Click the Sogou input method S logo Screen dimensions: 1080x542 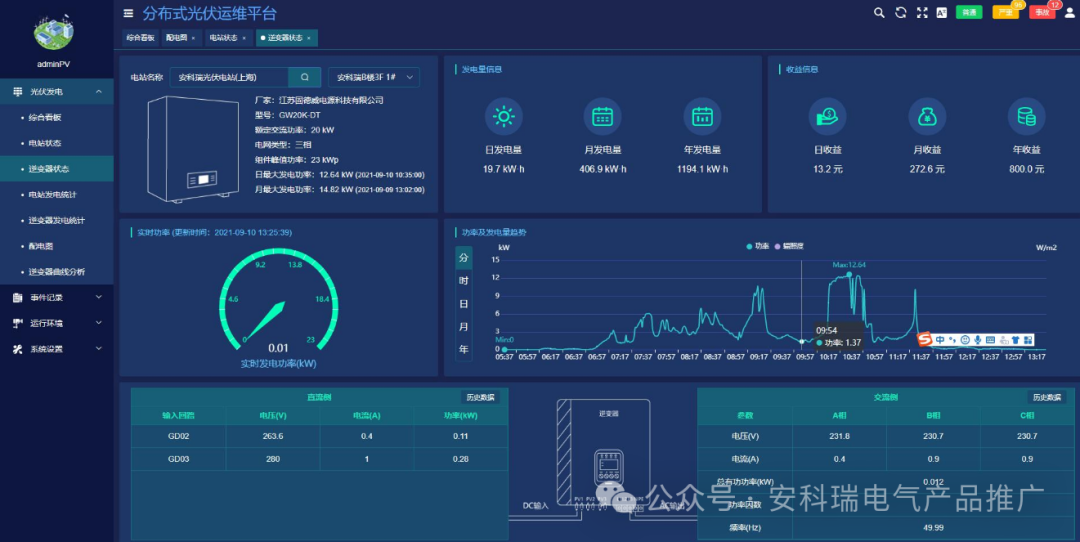tap(924, 340)
